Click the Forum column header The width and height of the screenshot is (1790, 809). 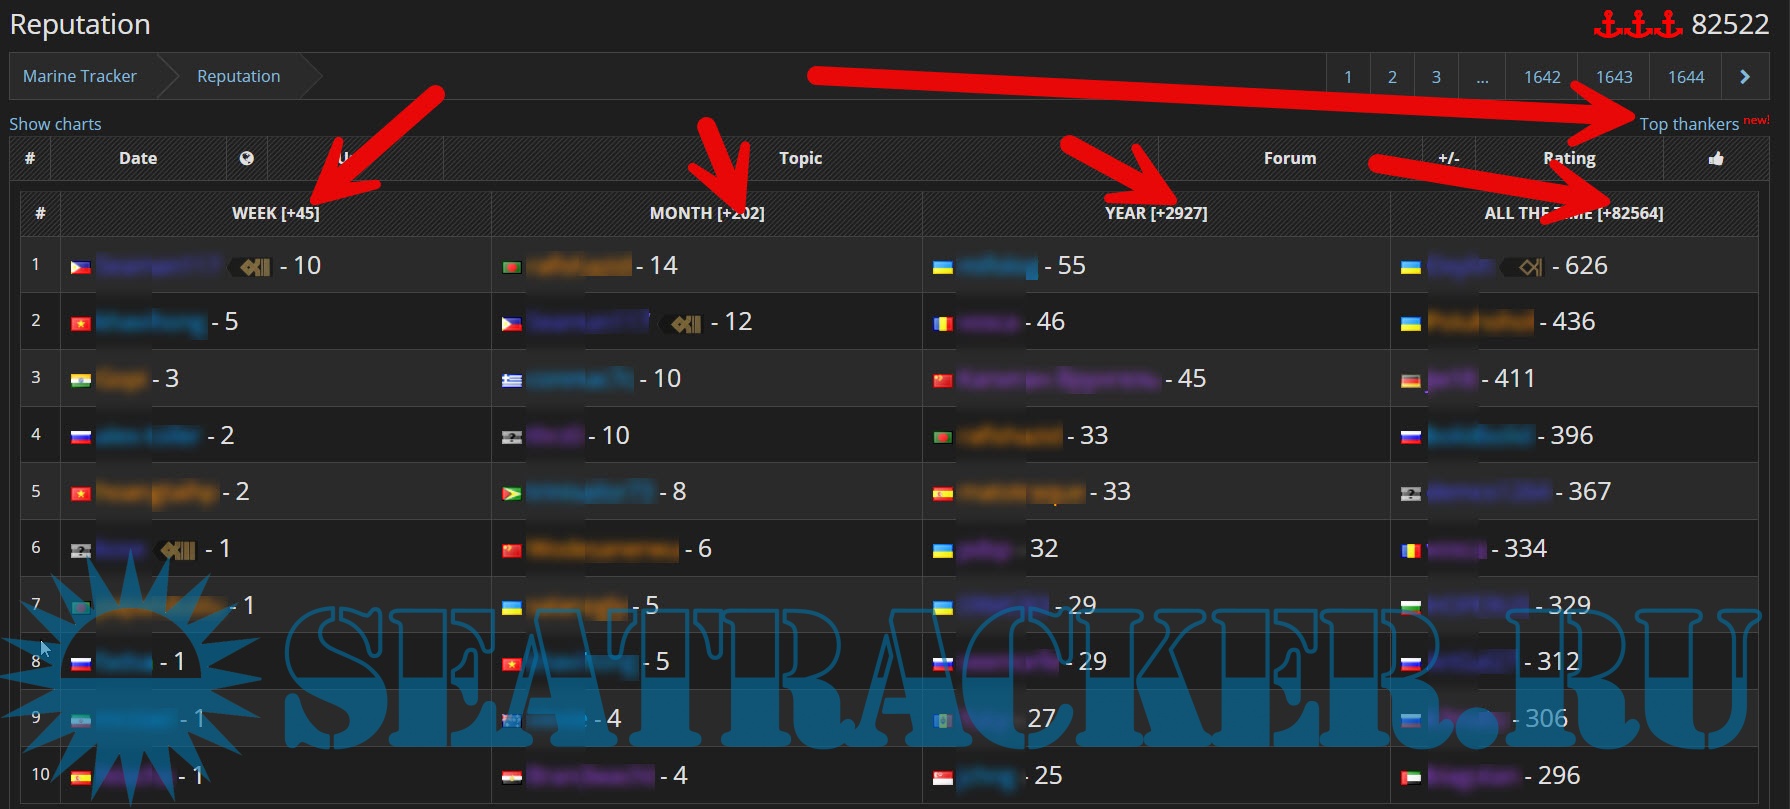(1289, 158)
